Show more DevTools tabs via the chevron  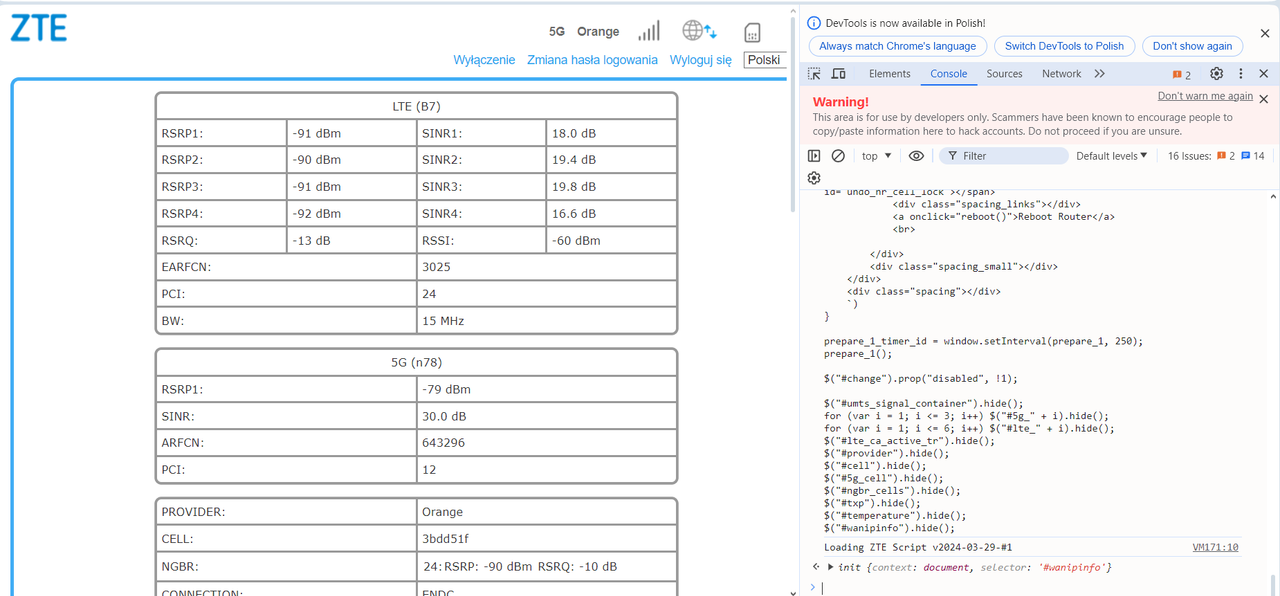coord(1099,74)
